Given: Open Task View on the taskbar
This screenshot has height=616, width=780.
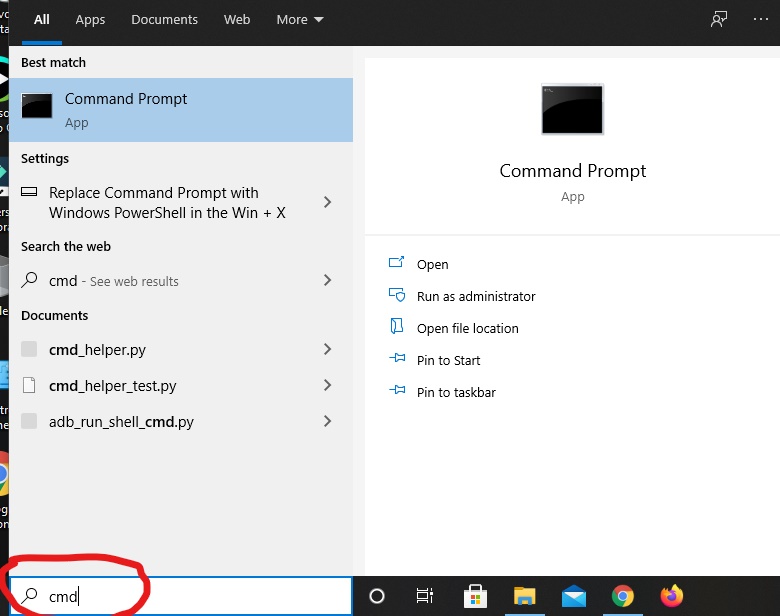Looking at the screenshot, I should pyautogui.click(x=425, y=596).
